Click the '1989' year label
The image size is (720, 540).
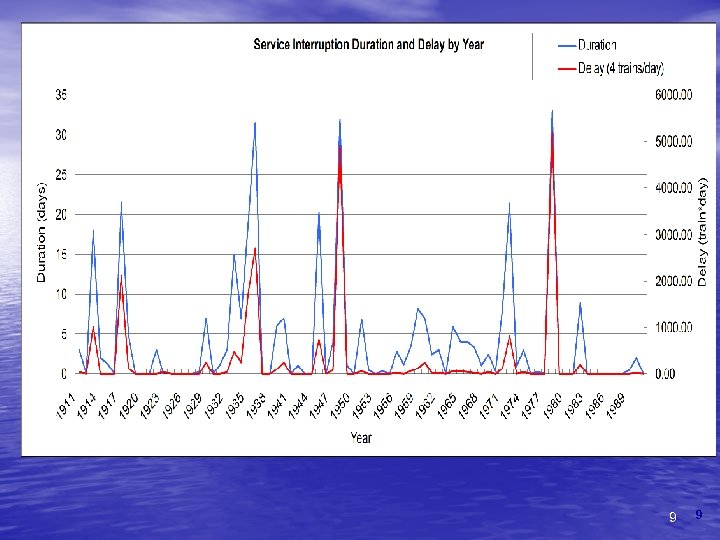[x=617, y=406]
